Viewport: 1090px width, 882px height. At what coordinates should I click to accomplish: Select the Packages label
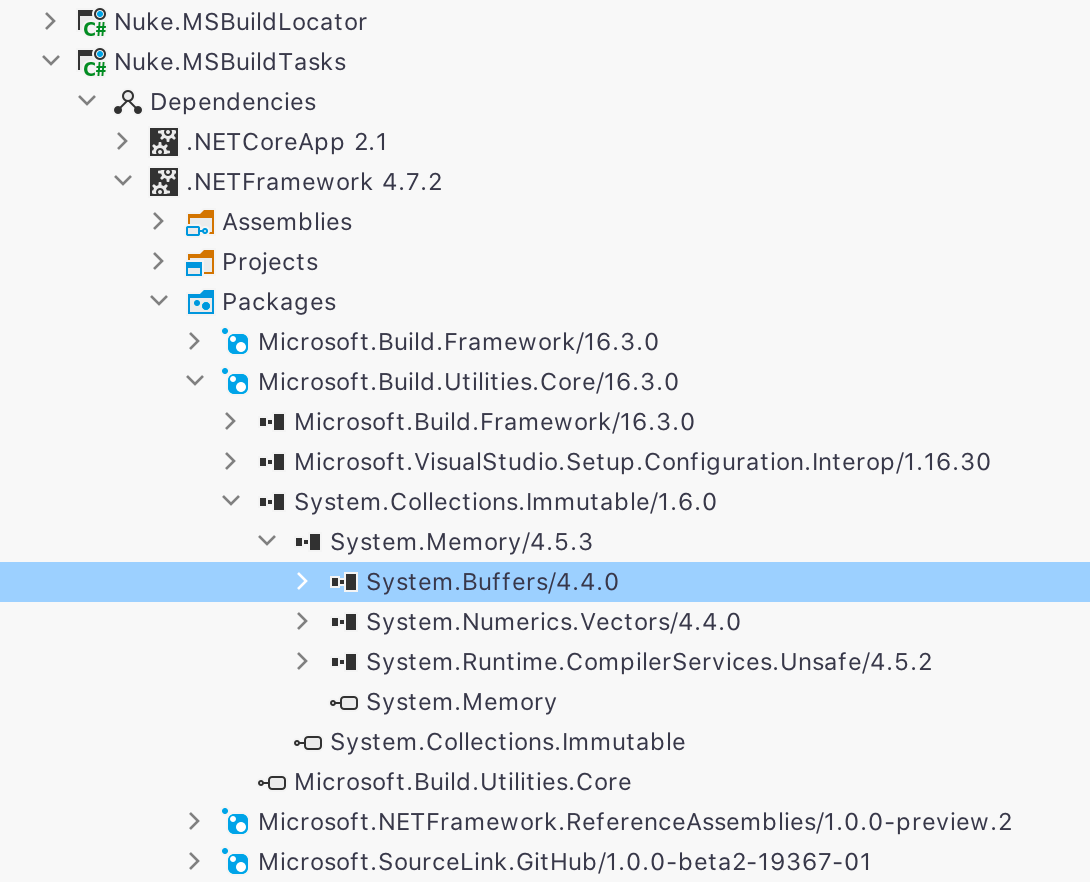279,302
